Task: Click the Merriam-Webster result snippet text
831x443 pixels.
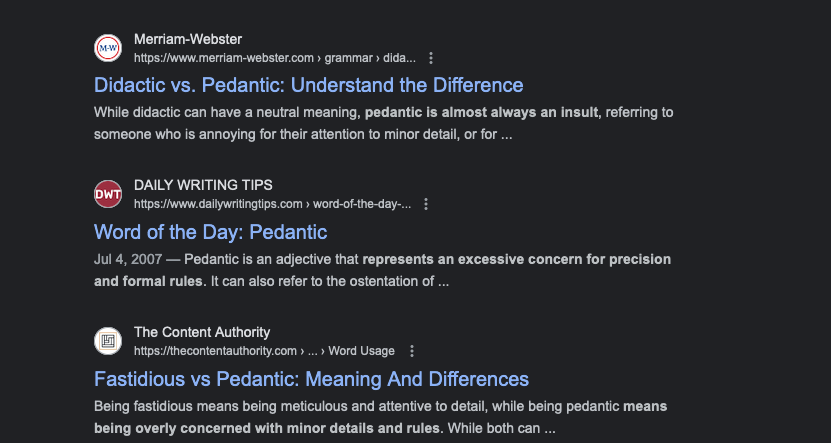Action: pyautogui.click(x=300, y=133)
